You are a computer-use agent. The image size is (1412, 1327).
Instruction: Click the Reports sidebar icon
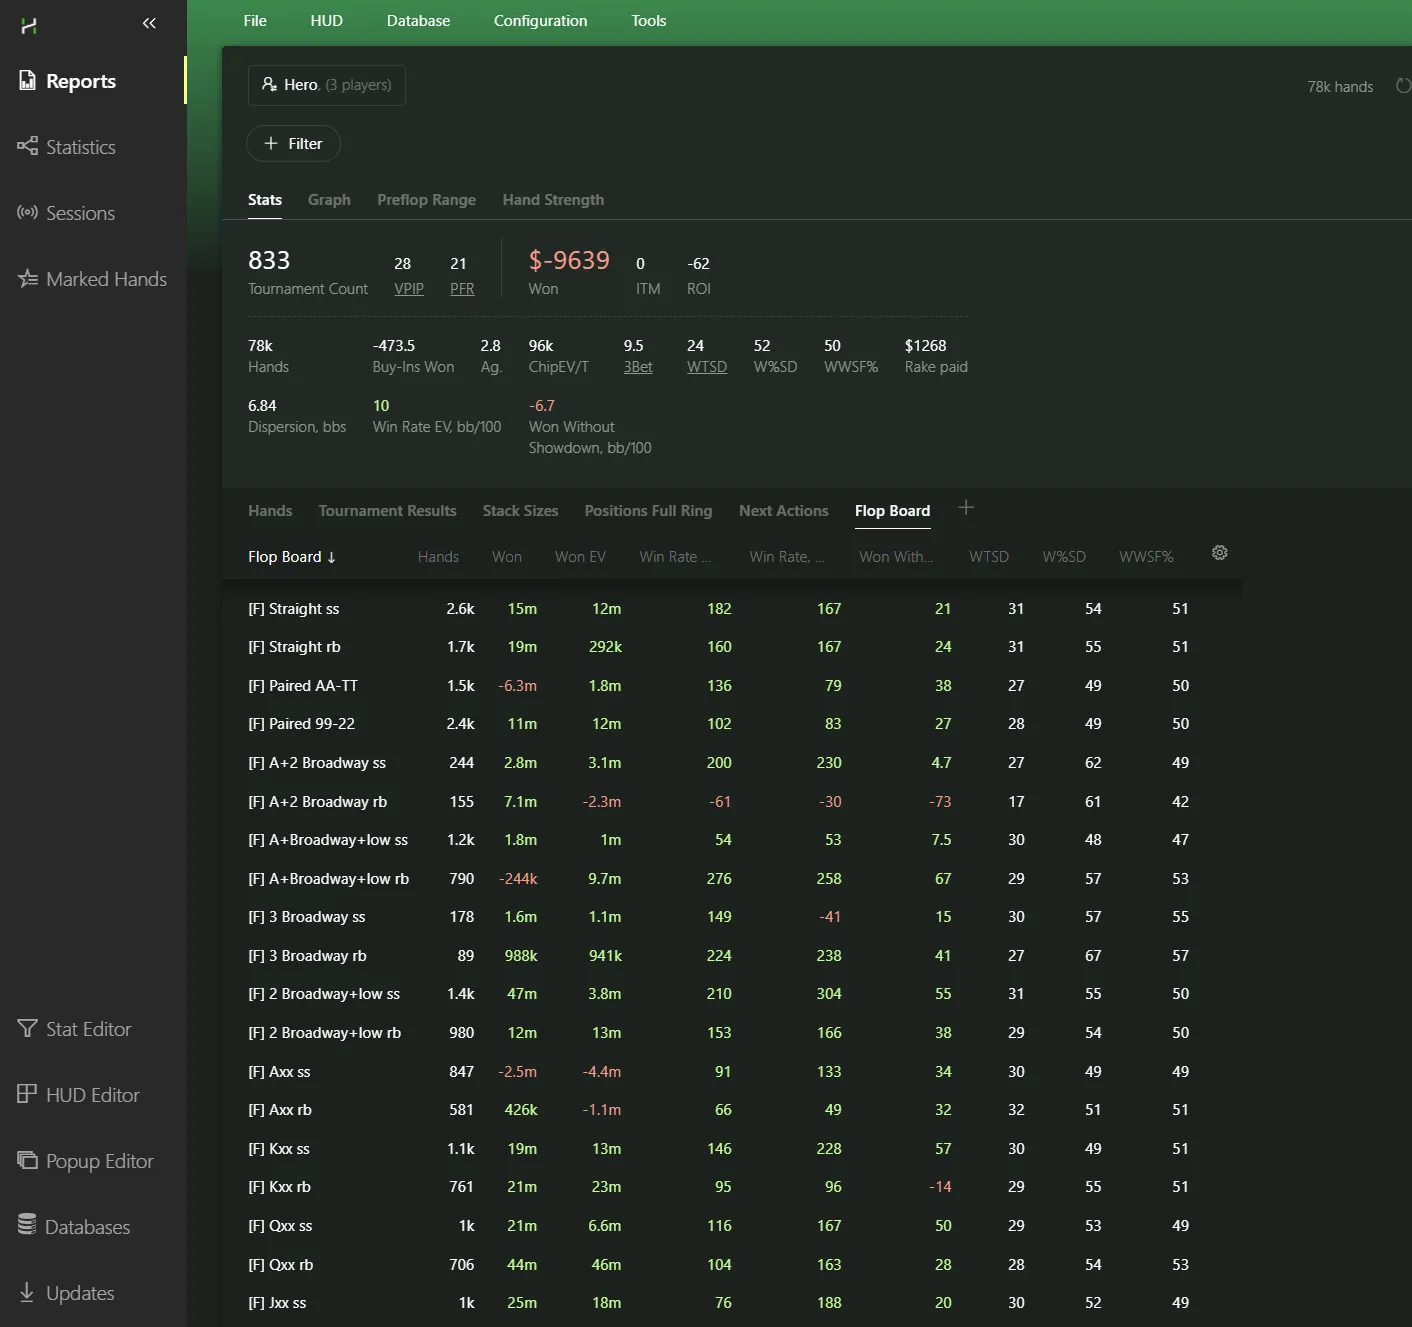click(27, 81)
